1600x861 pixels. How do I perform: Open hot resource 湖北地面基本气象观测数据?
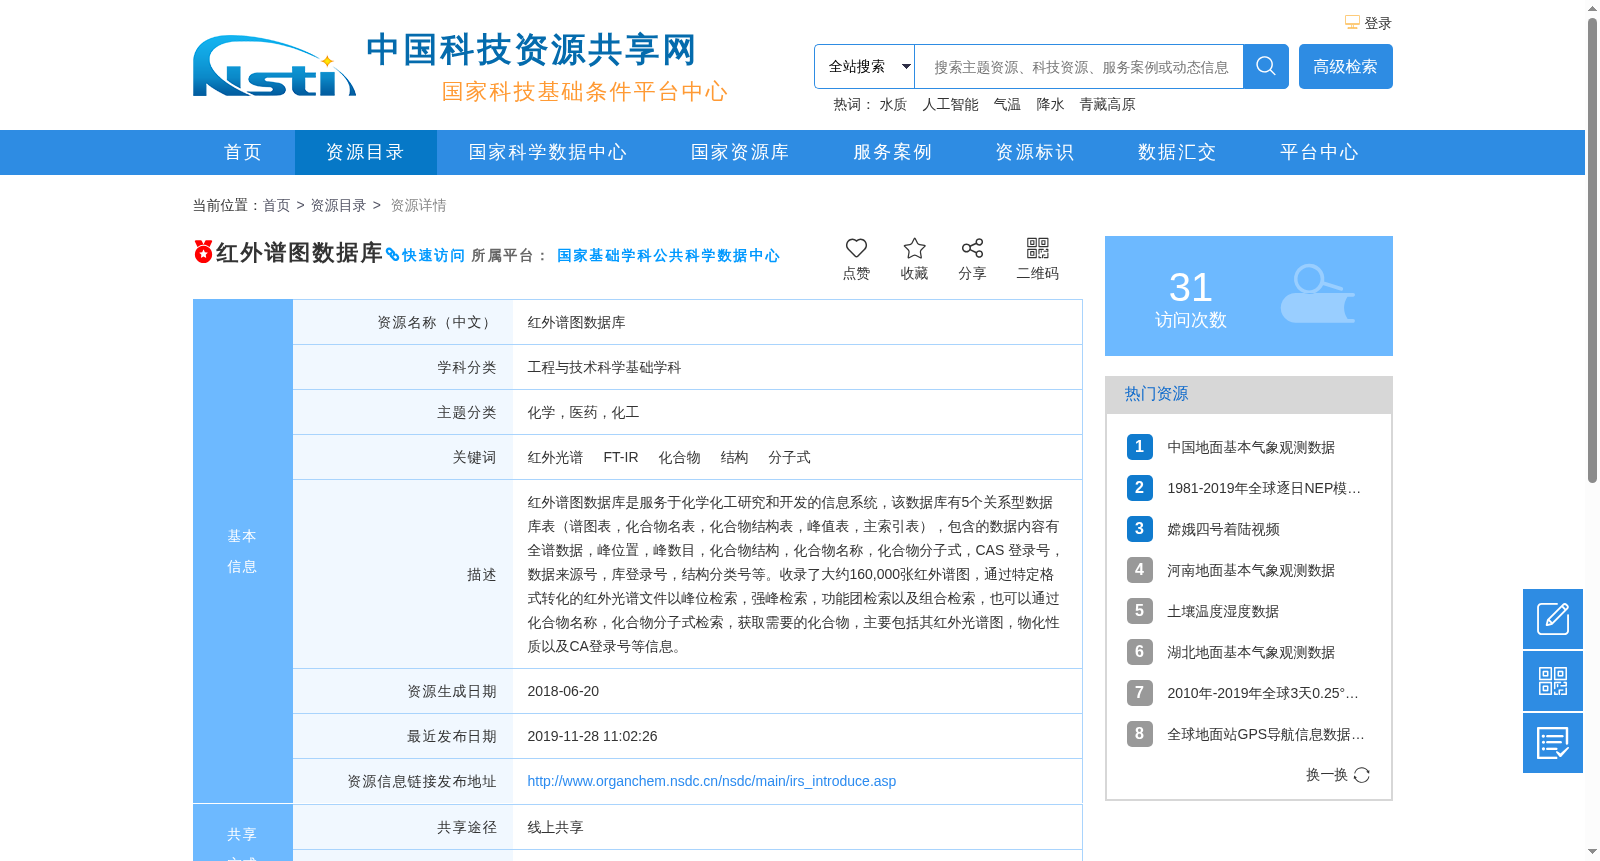click(x=1251, y=652)
